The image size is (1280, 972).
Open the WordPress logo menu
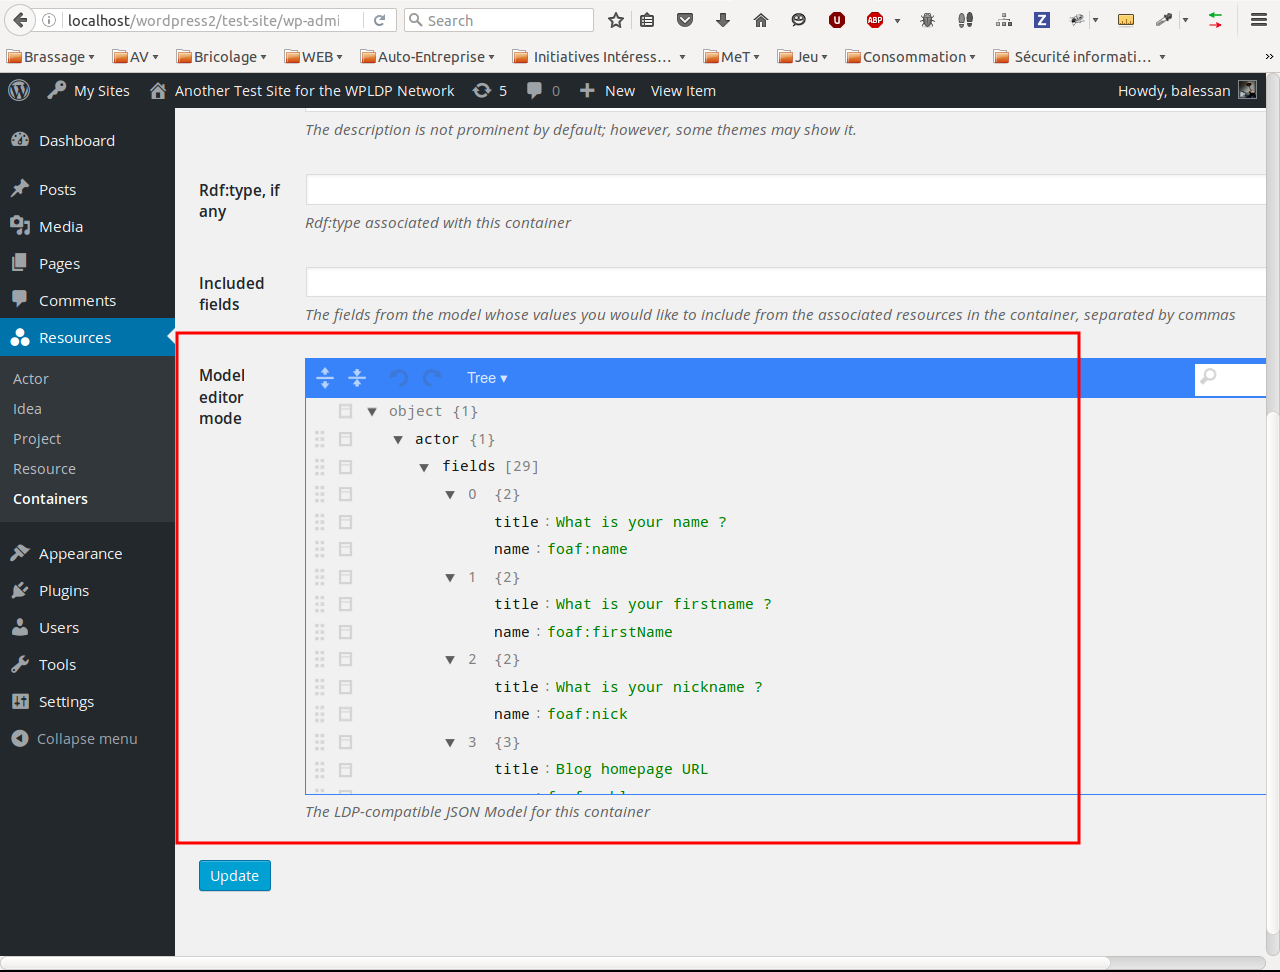pos(19,90)
